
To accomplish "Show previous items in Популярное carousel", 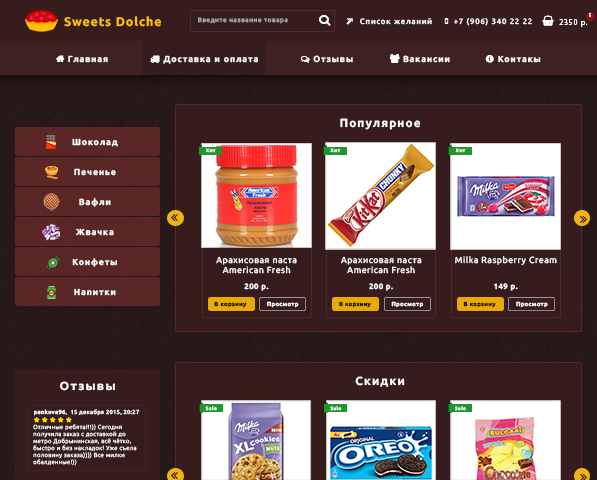I will click(x=175, y=218).
